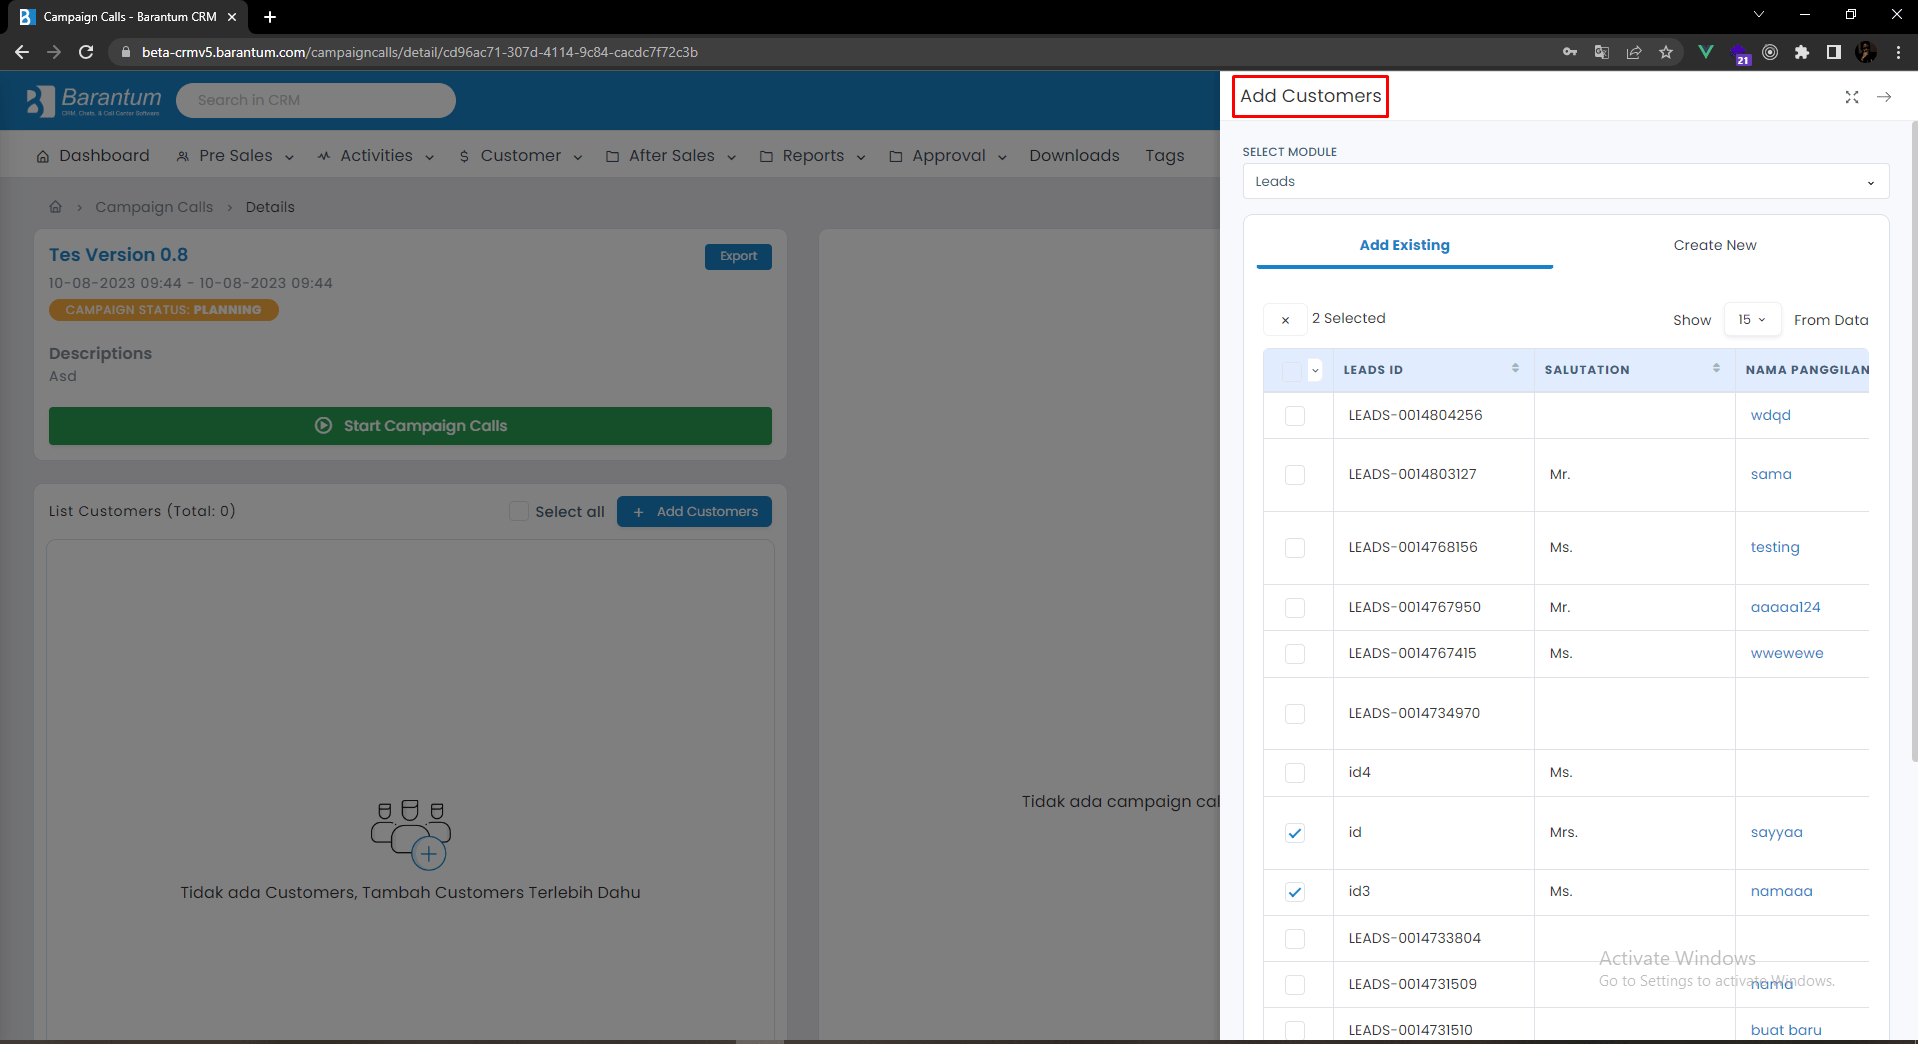This screenshot has height=1044, width=1918.
Task: Click the browser address bar URL
Action: [420, 52]
